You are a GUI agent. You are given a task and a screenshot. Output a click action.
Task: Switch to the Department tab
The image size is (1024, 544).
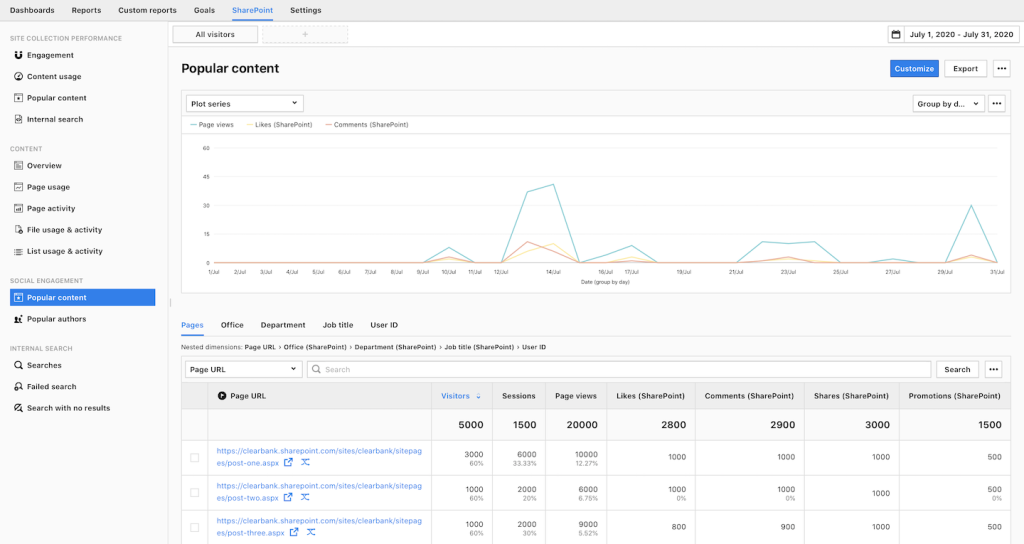283,325
